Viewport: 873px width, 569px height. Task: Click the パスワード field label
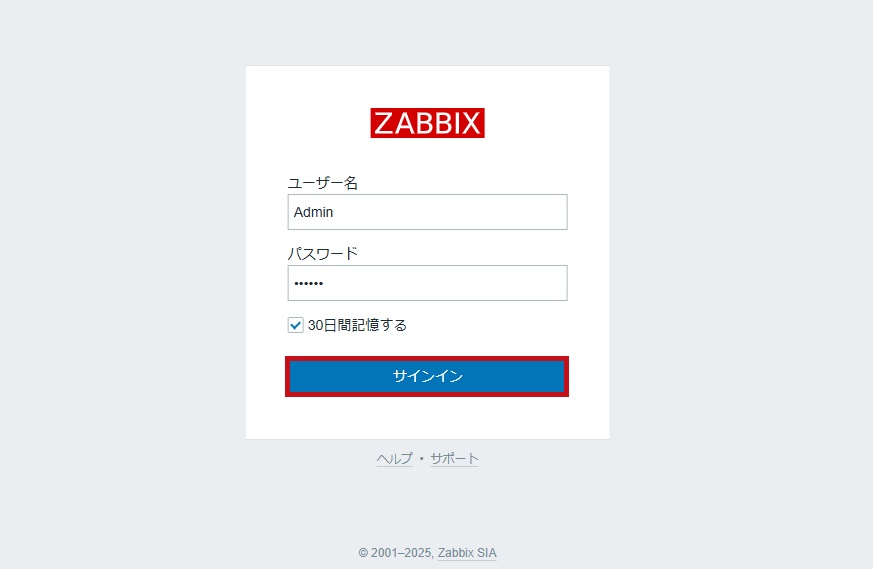click(322, 254)
